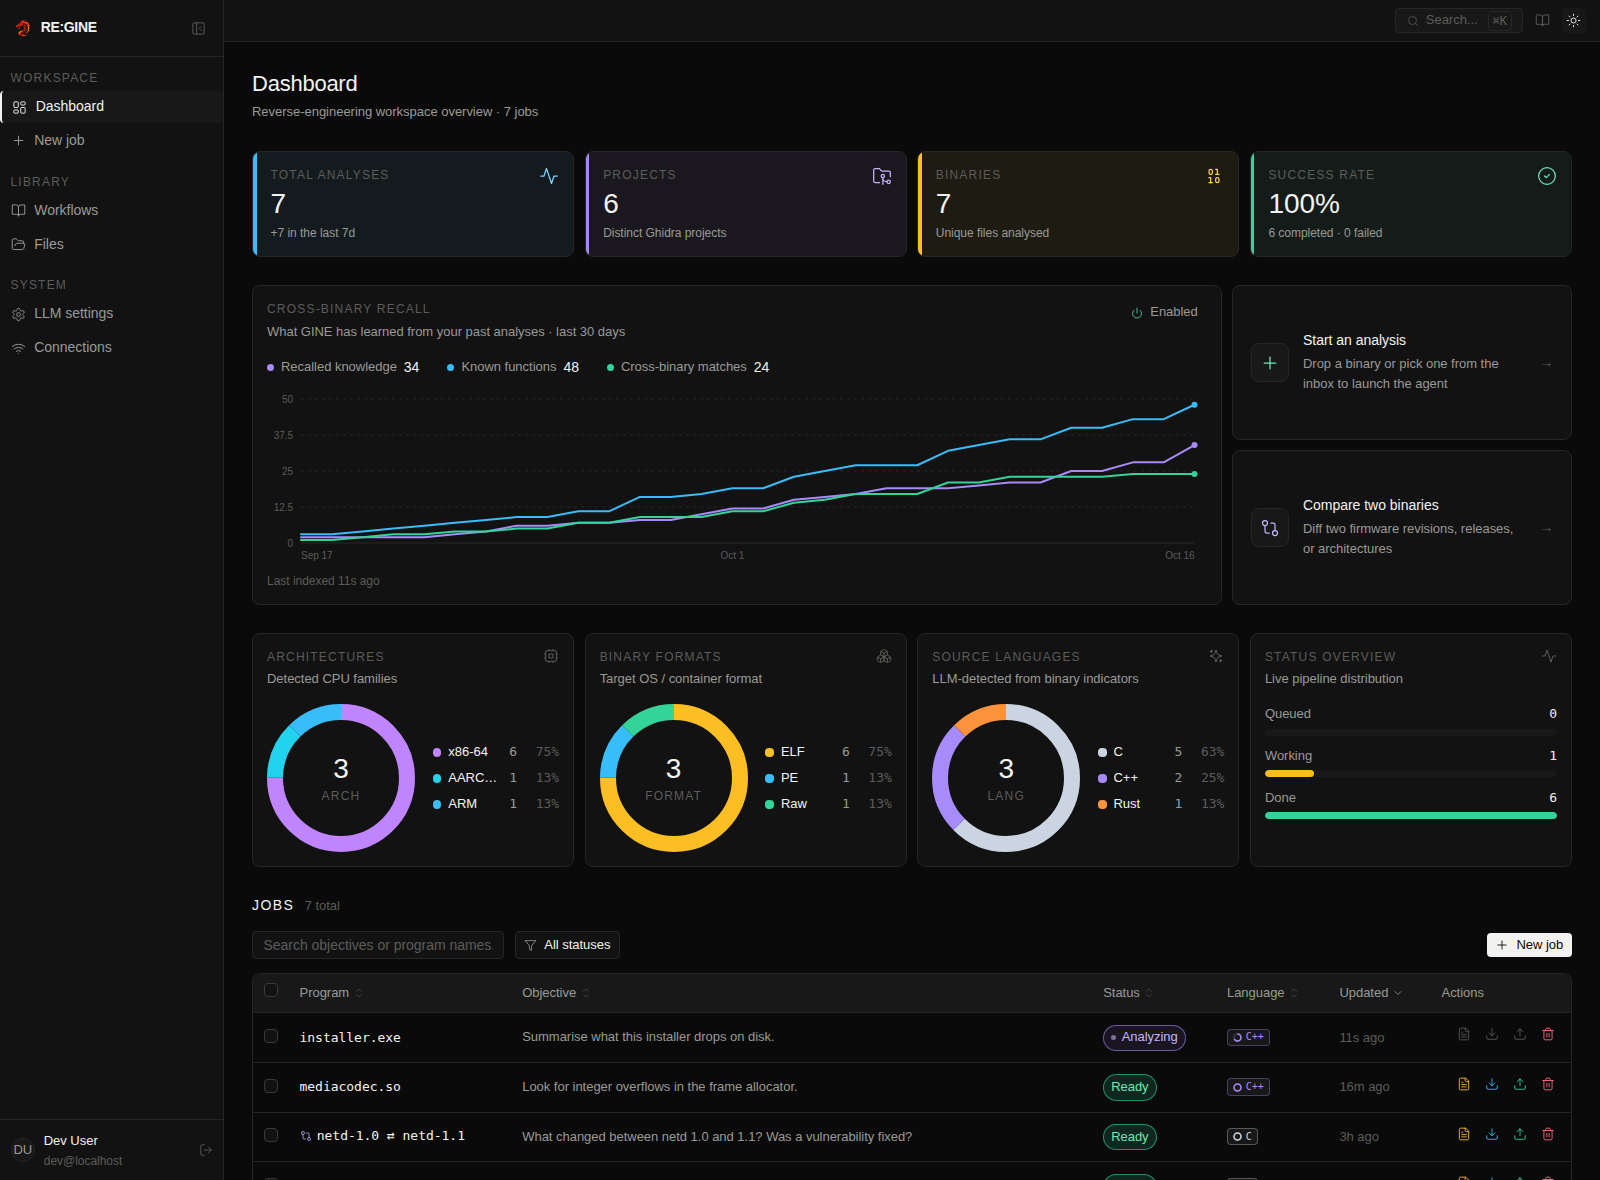This screenshot has width=1600, height=1180.
Task: Open the Start an analysis card
Action: click(1402, 362)
